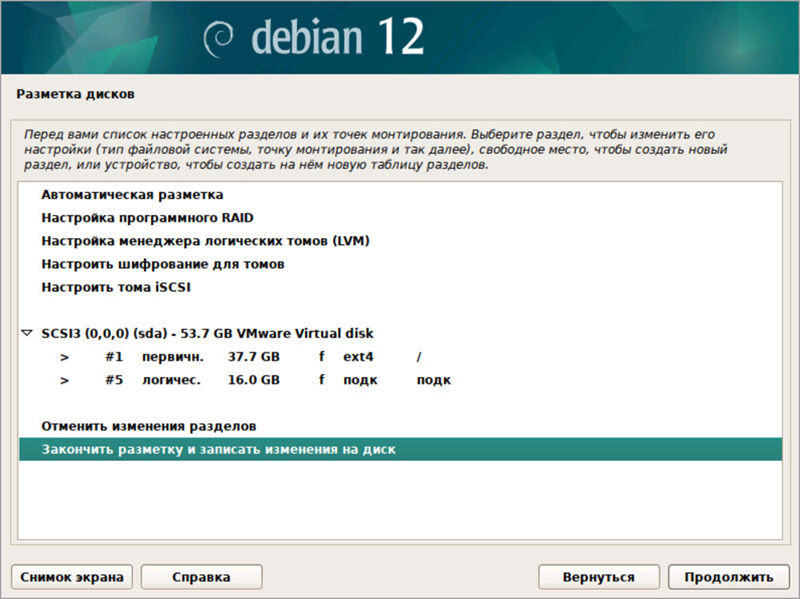This screenshot has height=599, width=800.
Task: Select the SCSI3 53.7 GB VMware Virtual disk
Action: (x=207, y=333)
